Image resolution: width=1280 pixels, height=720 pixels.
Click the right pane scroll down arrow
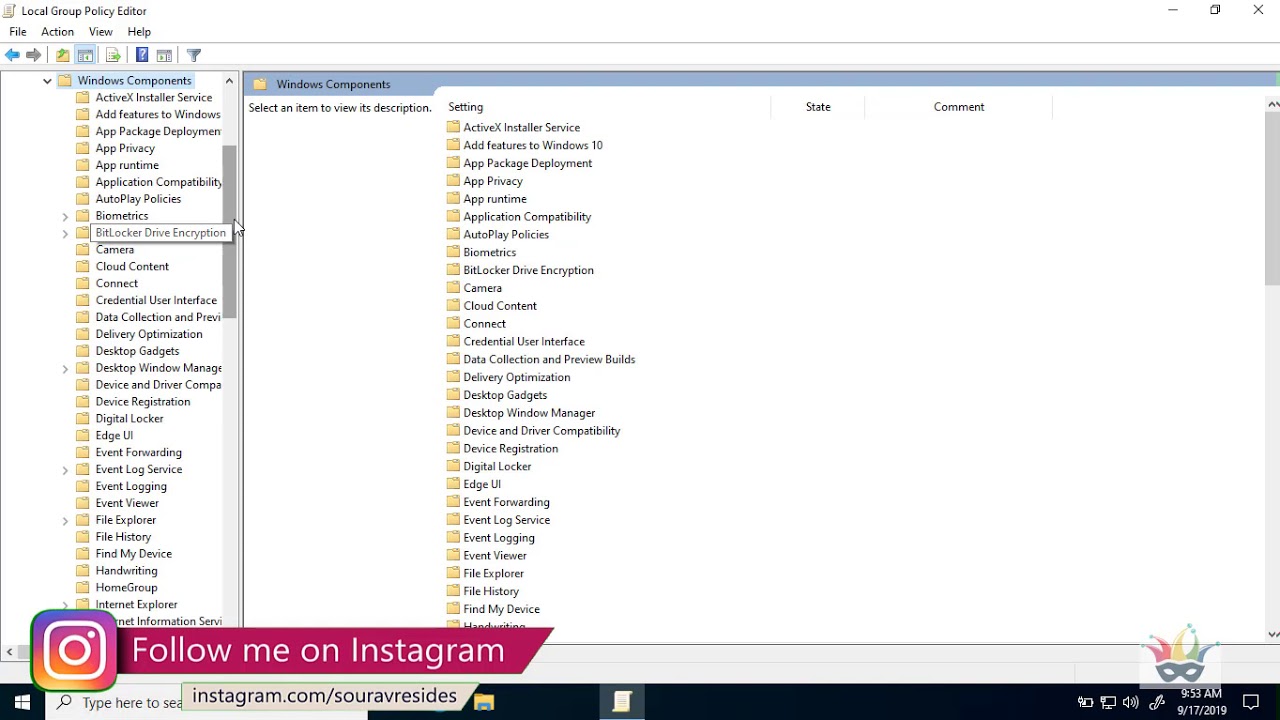coord(1273,633)
